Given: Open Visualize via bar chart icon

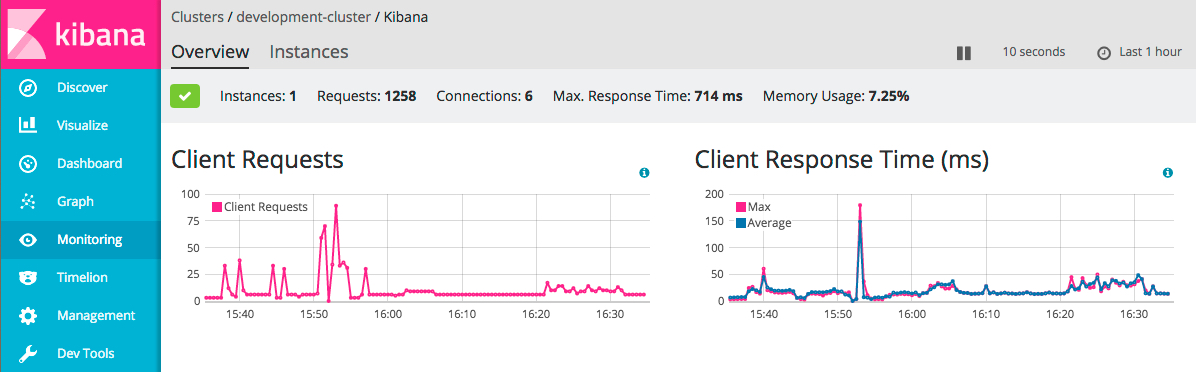Looking at the screenshot, I should (x=27, y=125).
